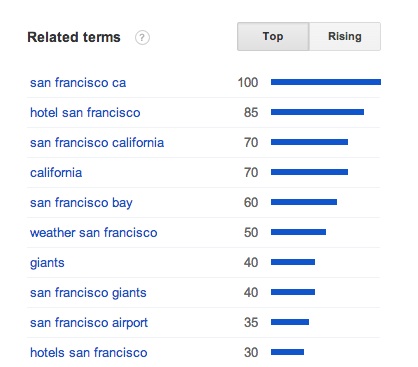
Task: Select the 'giants' related term
Action: point(47,263)
